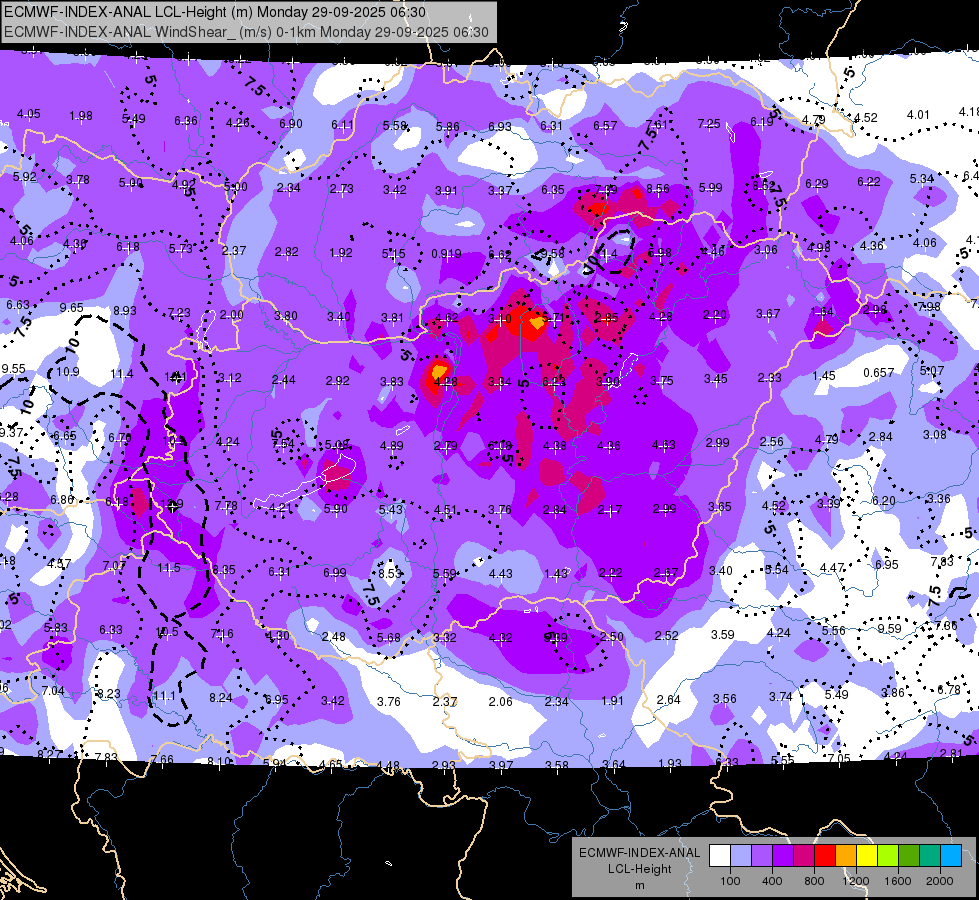This screenshot has height=900, width=979.
Task: Click the grid value 8.53
Action: (390, 573)
